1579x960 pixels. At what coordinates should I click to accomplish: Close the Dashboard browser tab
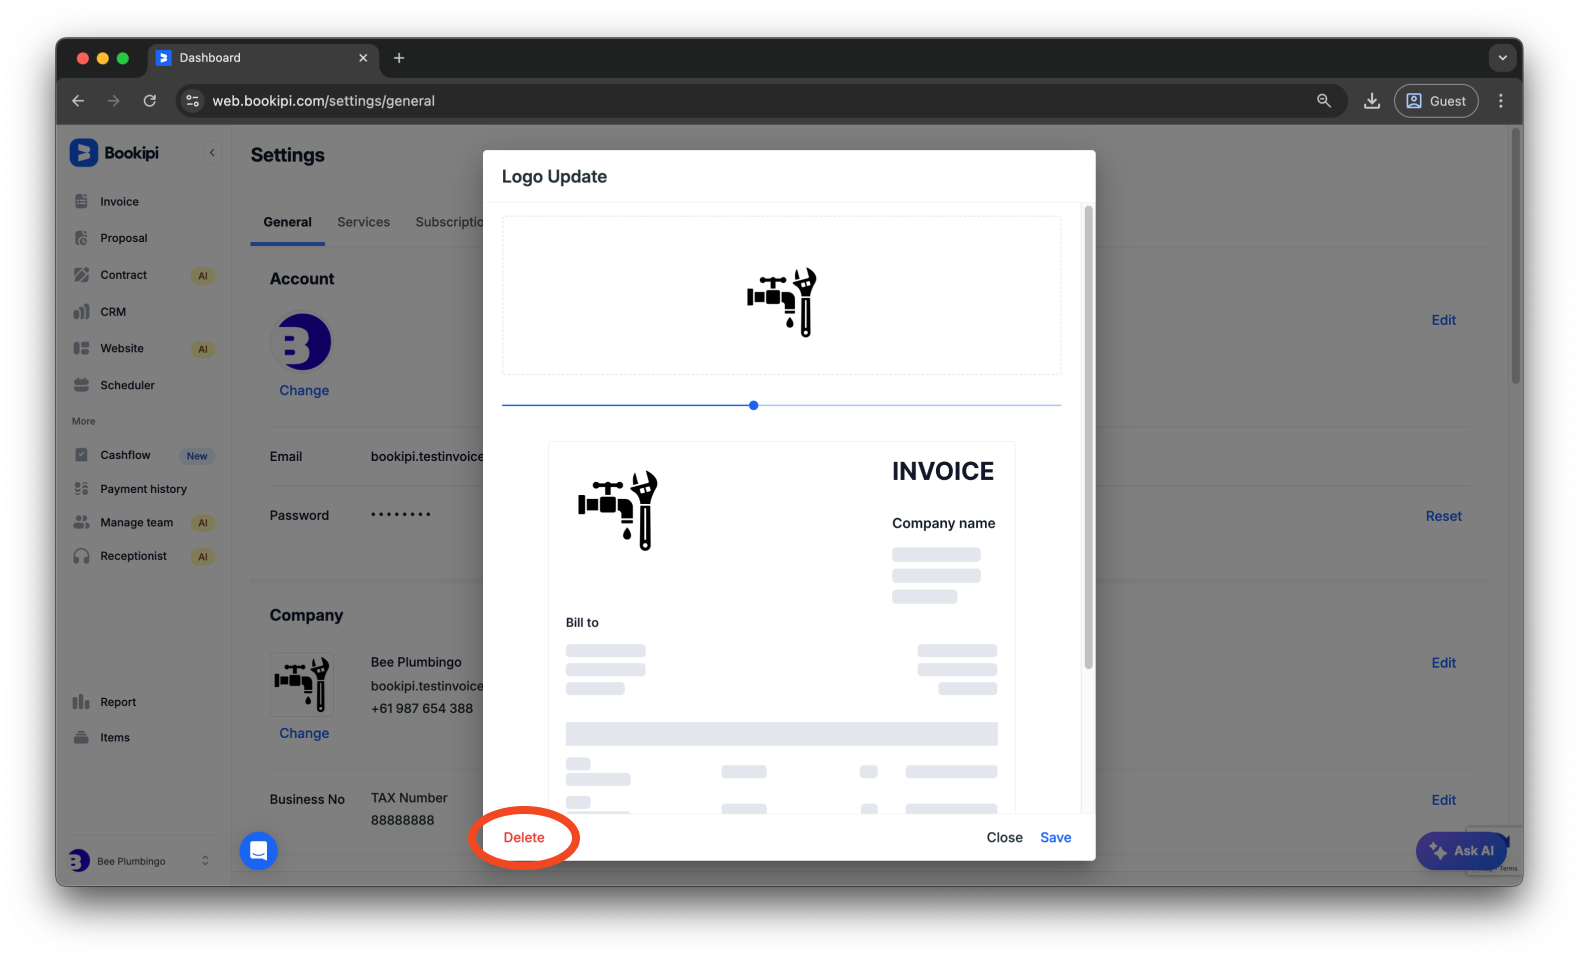click(363, 58)
